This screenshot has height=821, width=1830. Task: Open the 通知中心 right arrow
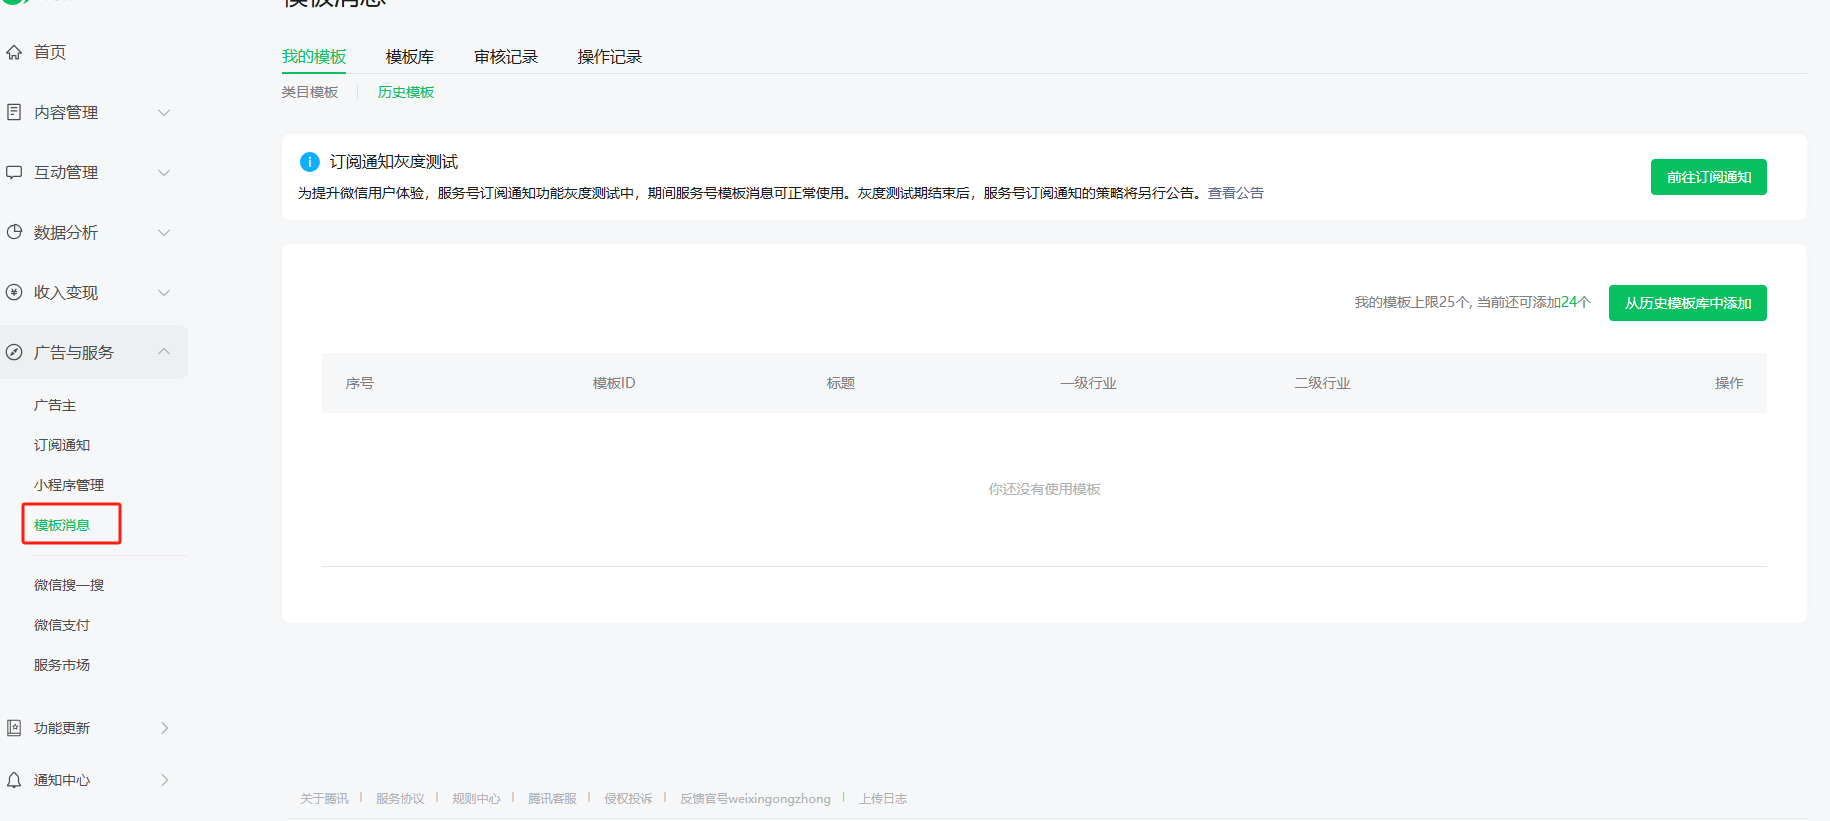(x=165, y=780)
